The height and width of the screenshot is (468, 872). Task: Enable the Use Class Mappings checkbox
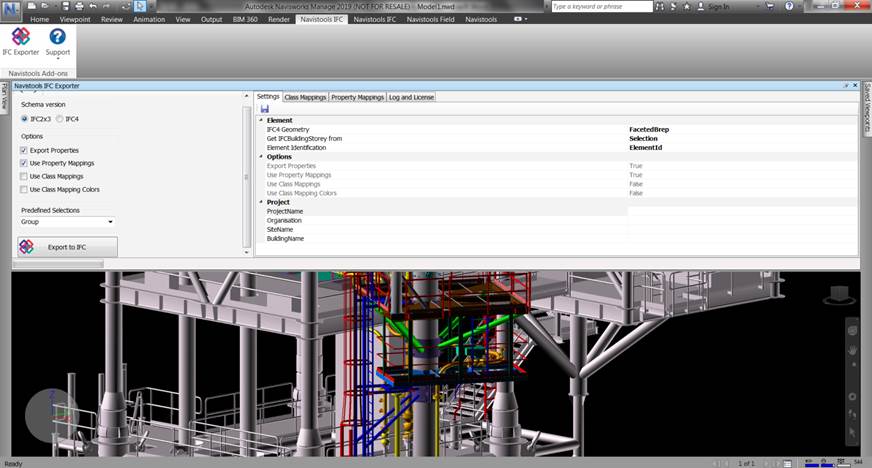(23, 176)
